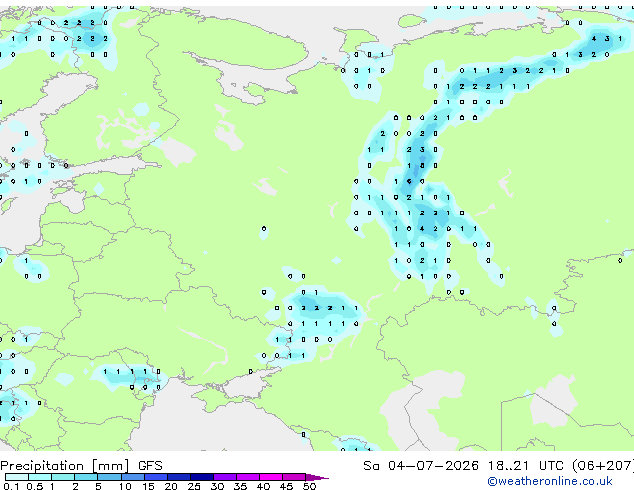The image size is (634, 490).
Task: Select the '0.5' legend scale label
Action: pos(35,486)
